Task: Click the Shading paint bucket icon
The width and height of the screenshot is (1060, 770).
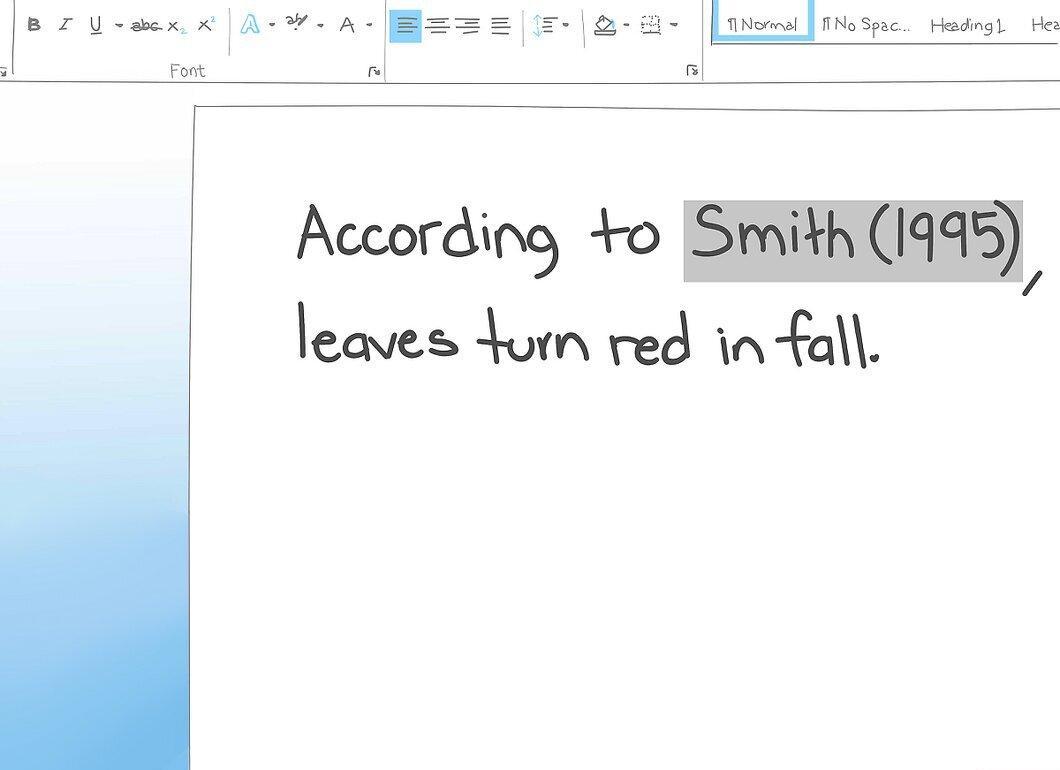Action: [x=605, y=26]
